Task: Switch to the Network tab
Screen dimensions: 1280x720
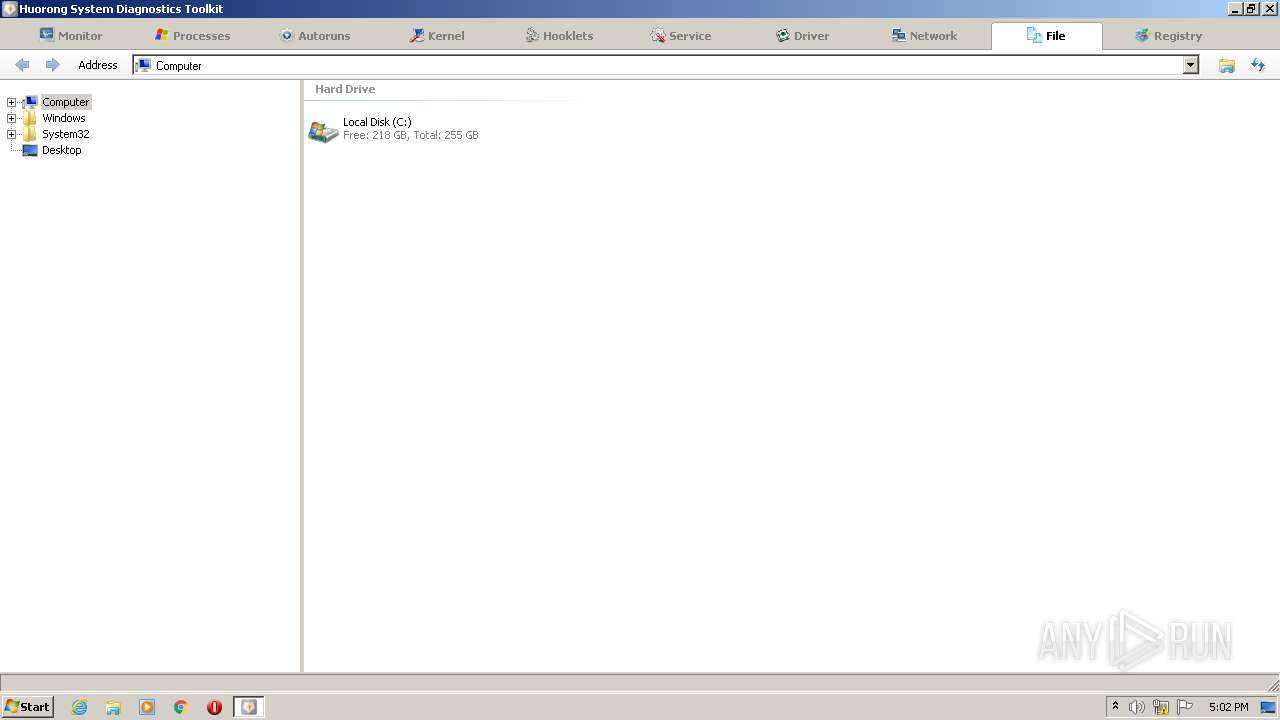Action: 924,36
